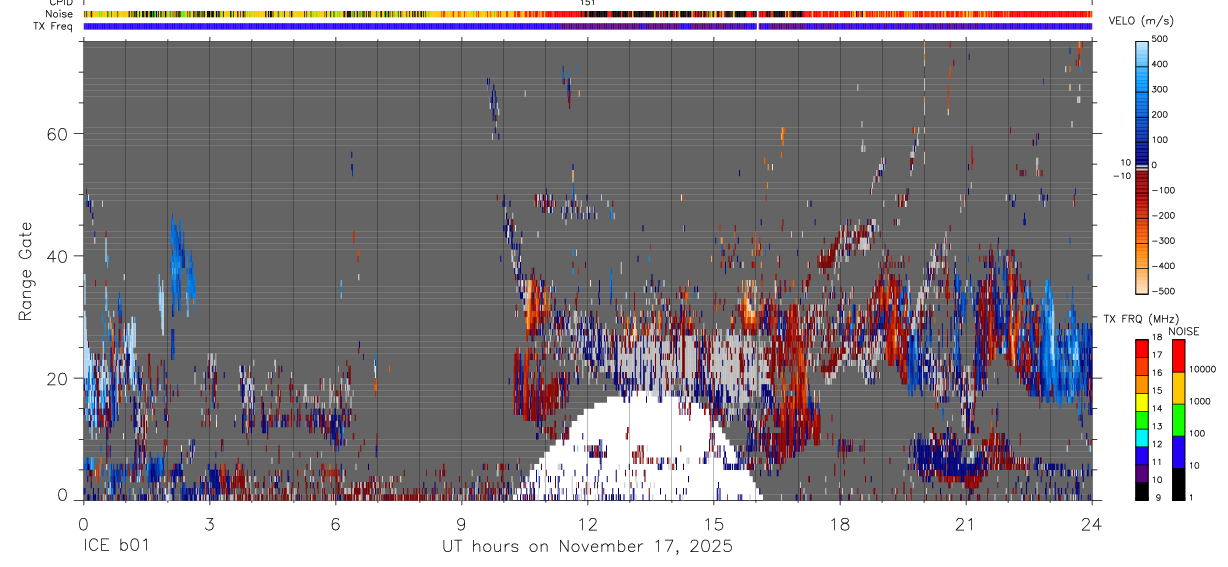The image size is (1228, 567).
Task: Click the 1000 tick on NOISE scale
Action: (1201, 402)
